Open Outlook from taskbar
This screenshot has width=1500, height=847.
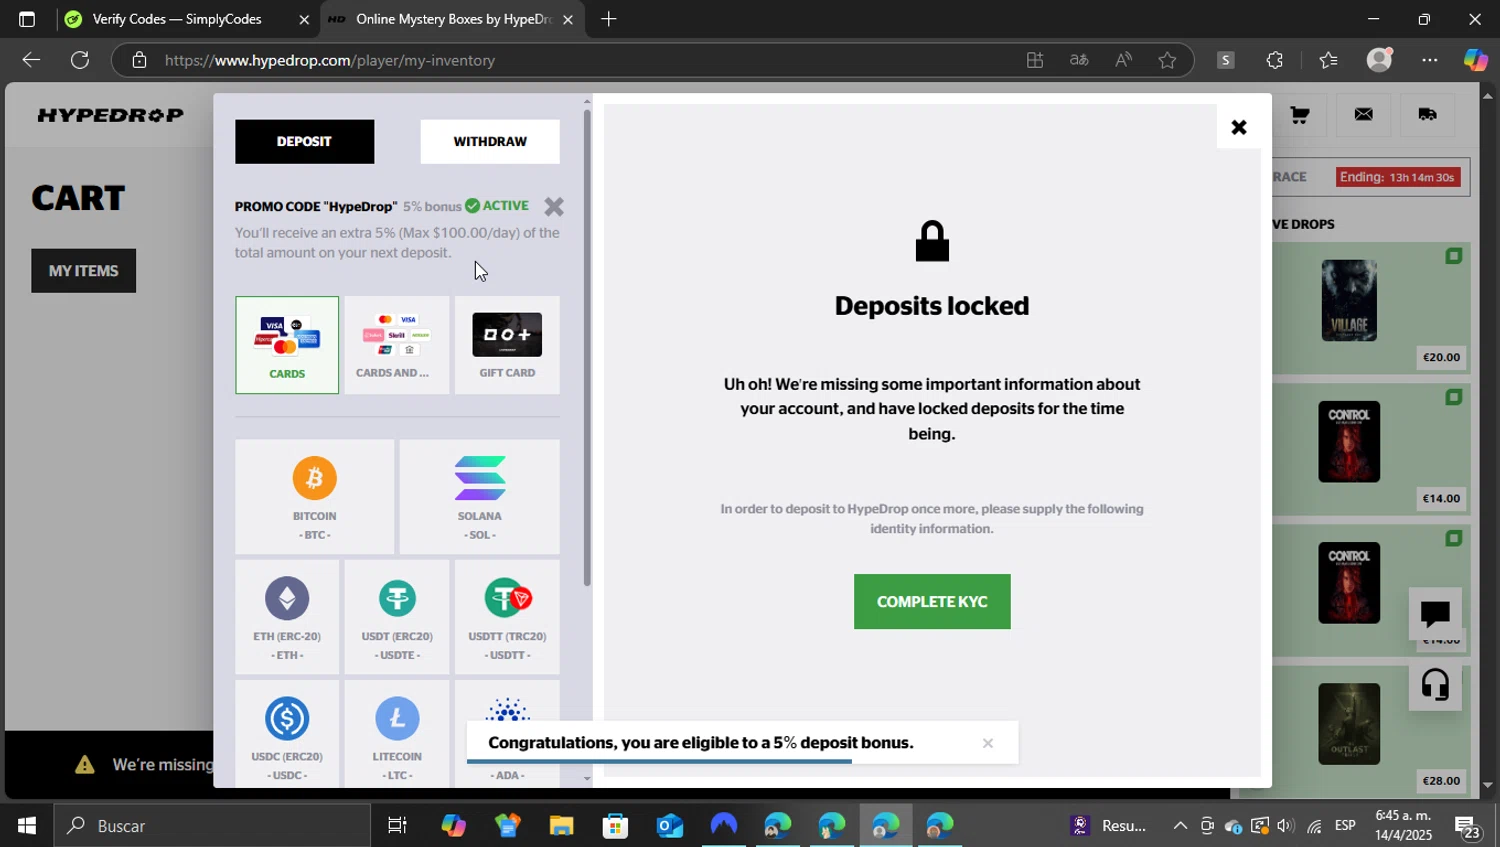tap(669, 826)
